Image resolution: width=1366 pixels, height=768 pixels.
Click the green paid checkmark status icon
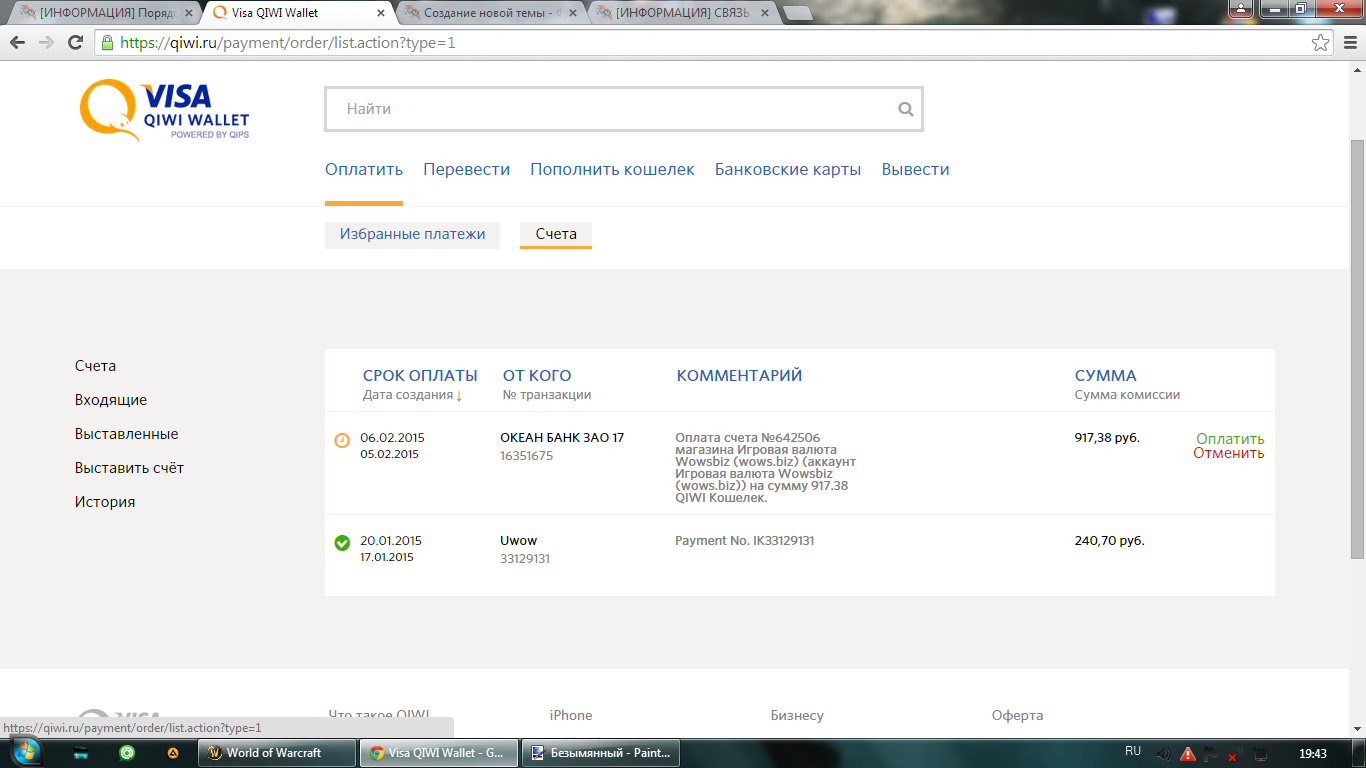pyautogui.click(x=342, y=543)
